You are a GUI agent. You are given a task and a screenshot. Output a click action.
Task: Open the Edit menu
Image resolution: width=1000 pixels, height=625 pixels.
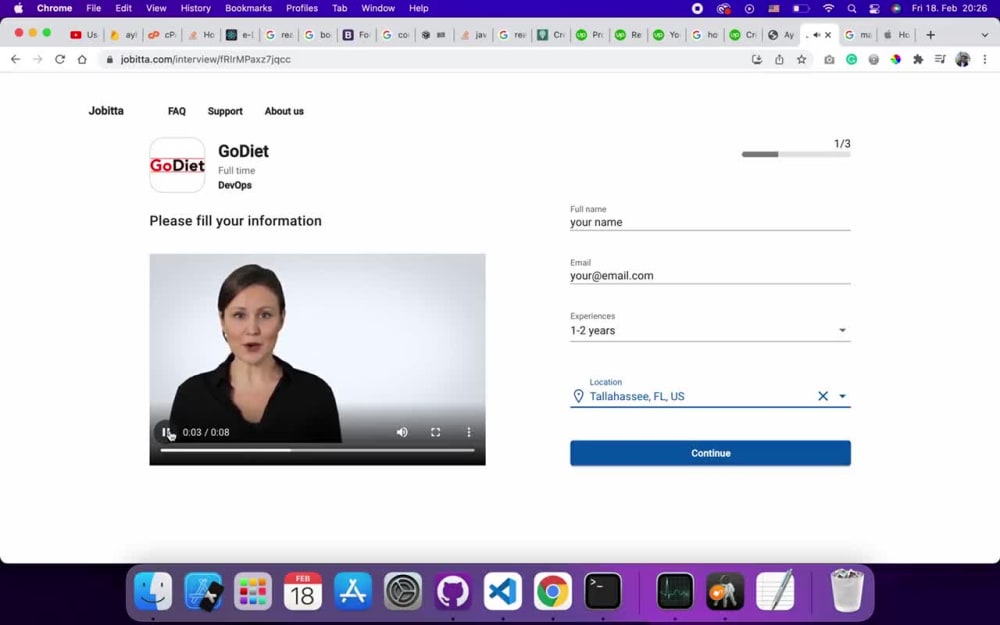tap(123, 8)
